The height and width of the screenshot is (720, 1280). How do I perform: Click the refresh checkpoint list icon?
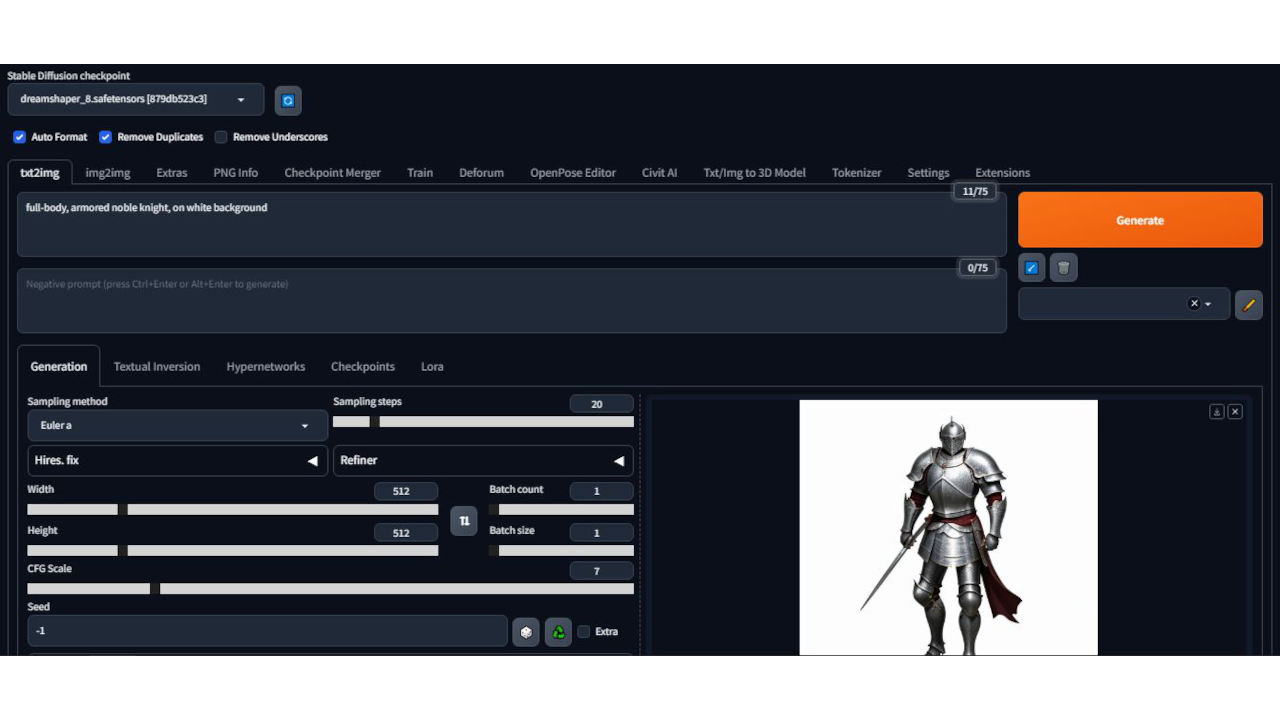coord(288,100)
